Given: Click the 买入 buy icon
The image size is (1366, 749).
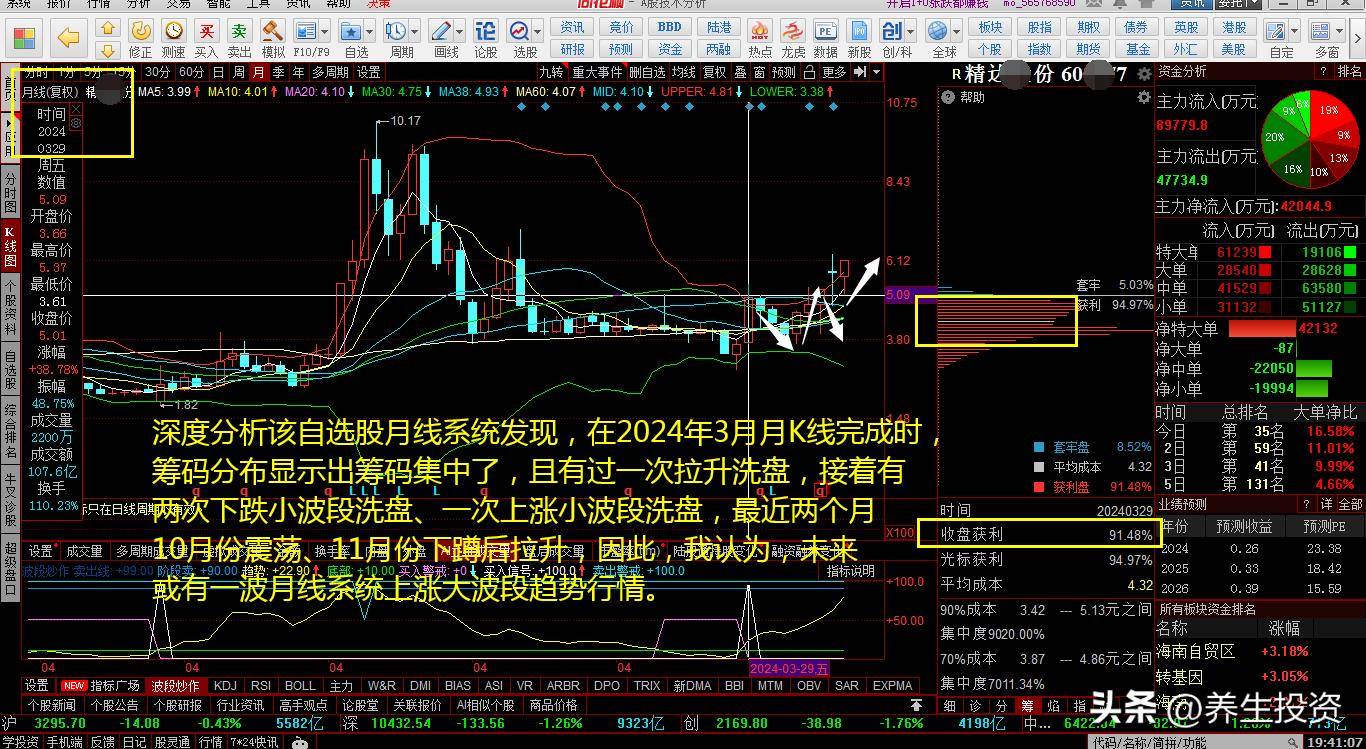Looking at the screenshot, I should click(x=207, y=31).
